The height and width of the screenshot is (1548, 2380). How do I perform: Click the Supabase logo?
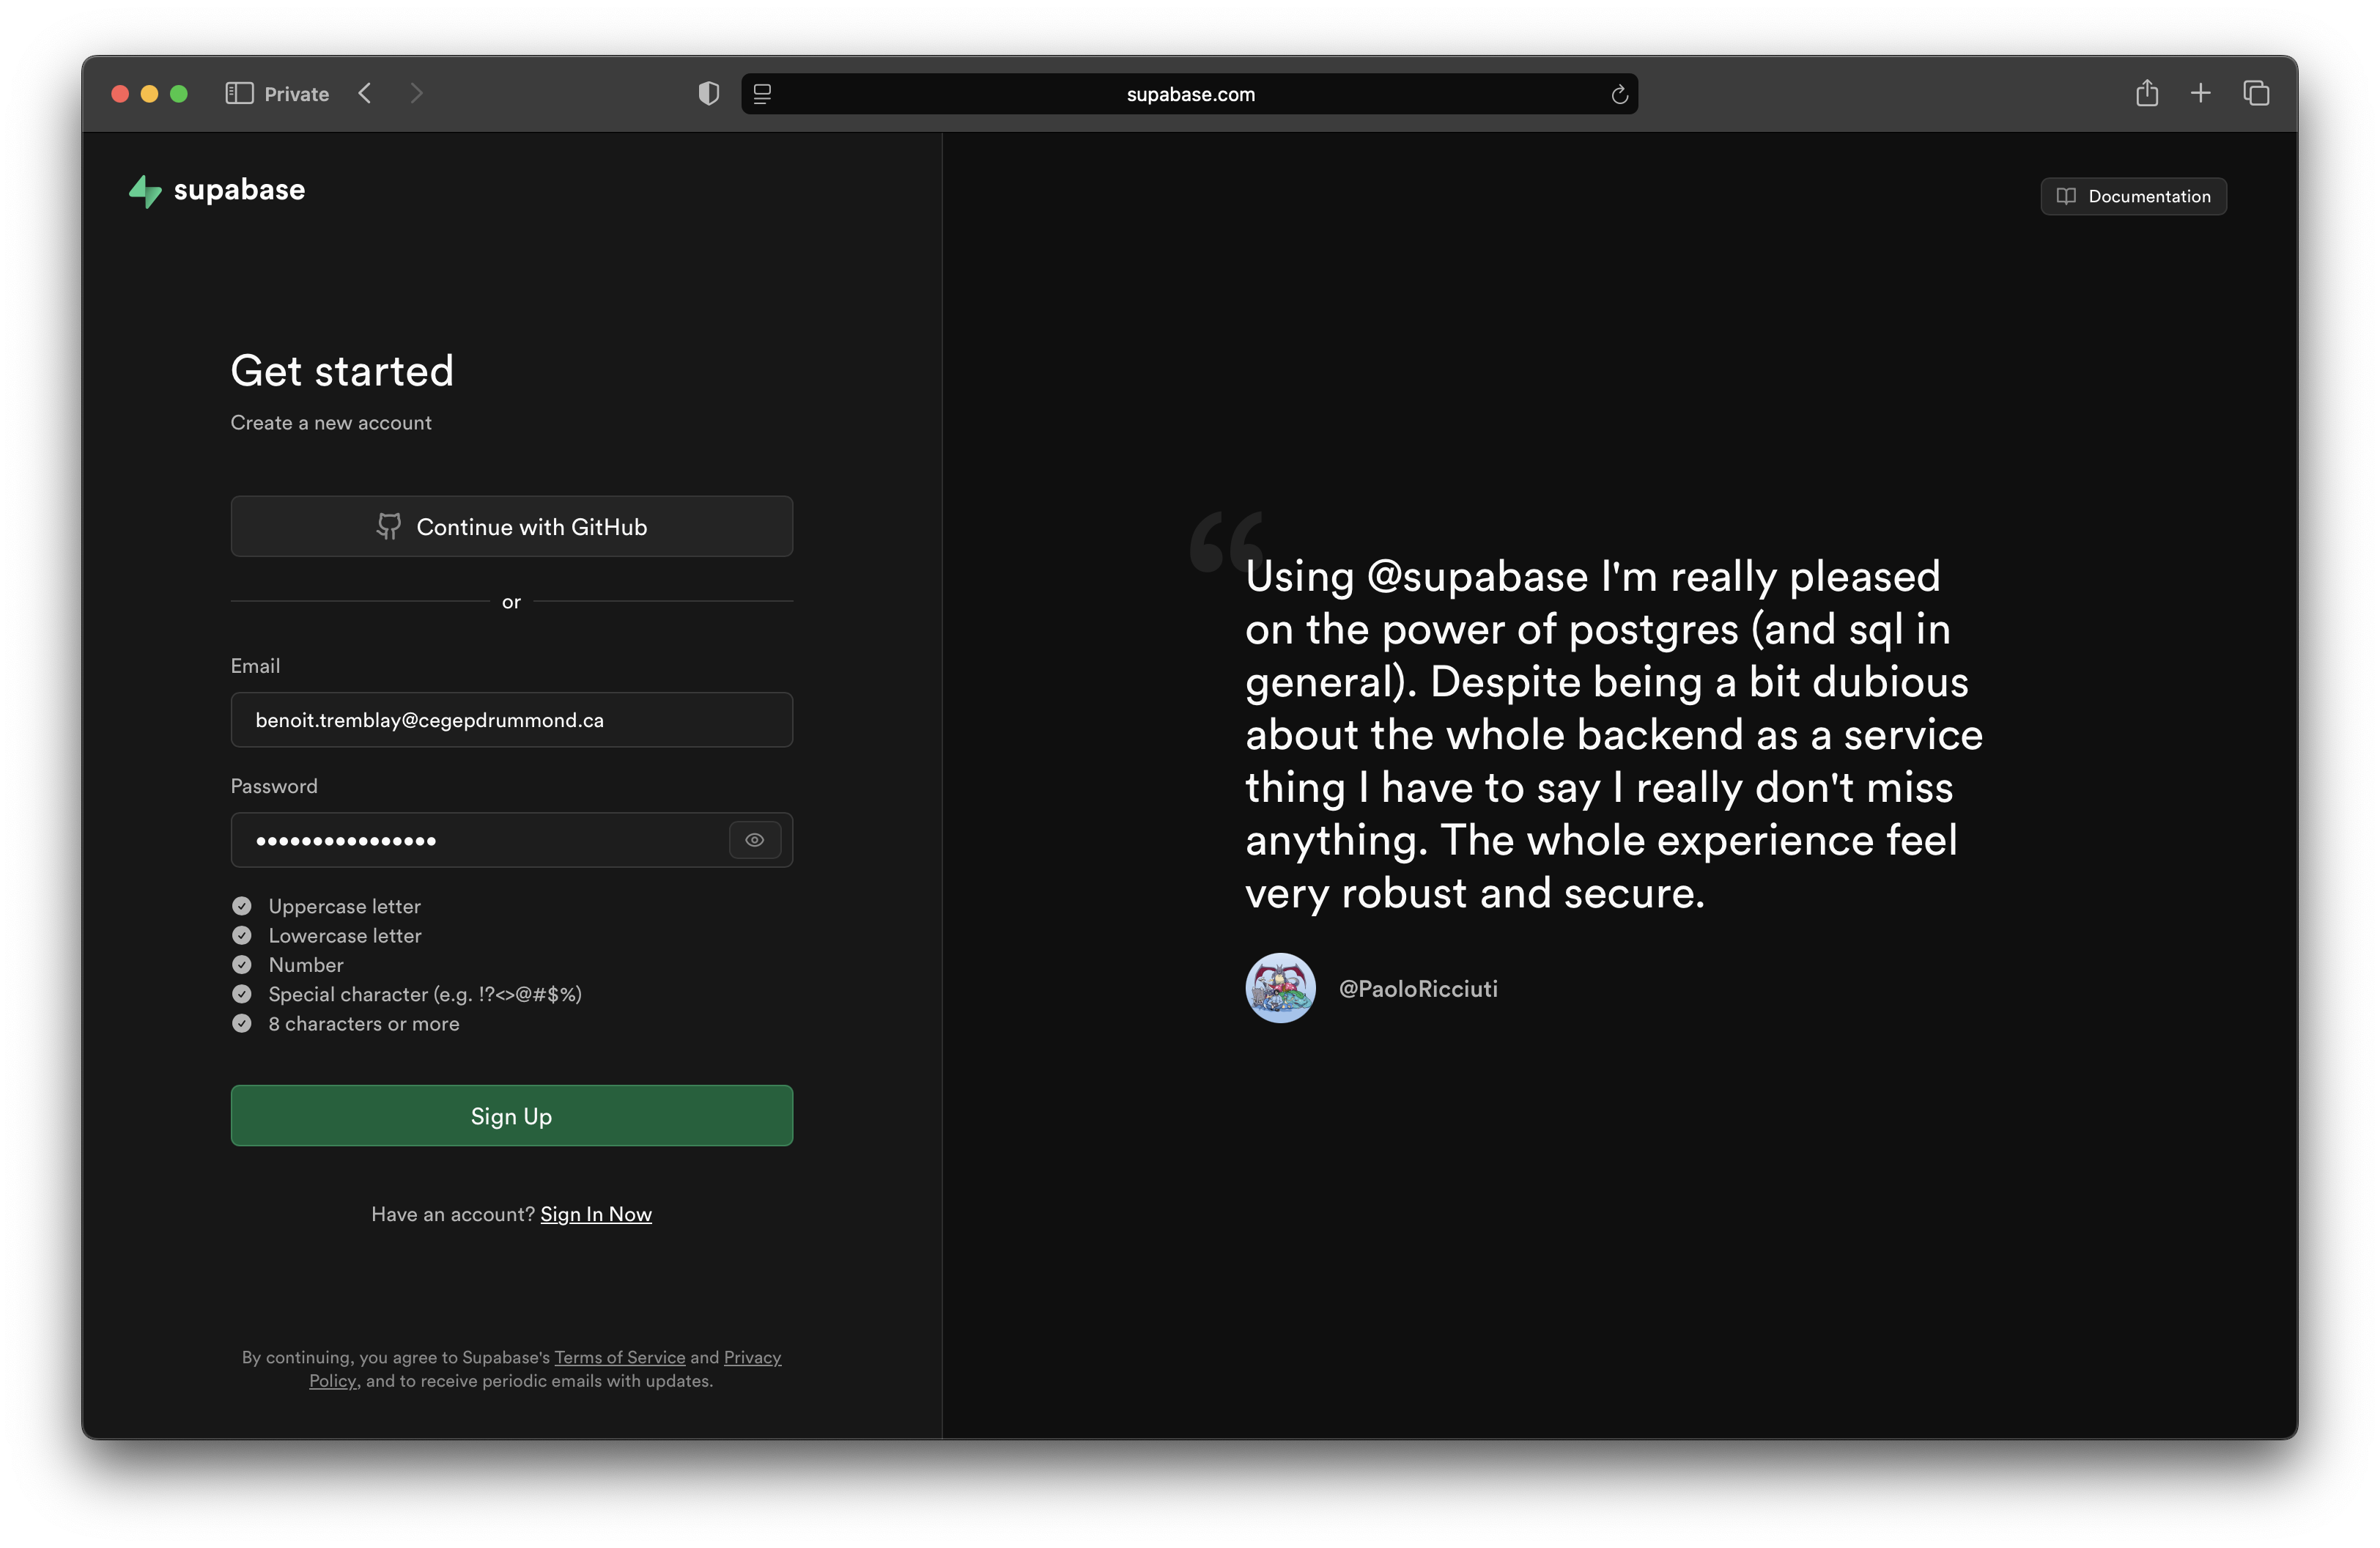[x=217, y=190]
